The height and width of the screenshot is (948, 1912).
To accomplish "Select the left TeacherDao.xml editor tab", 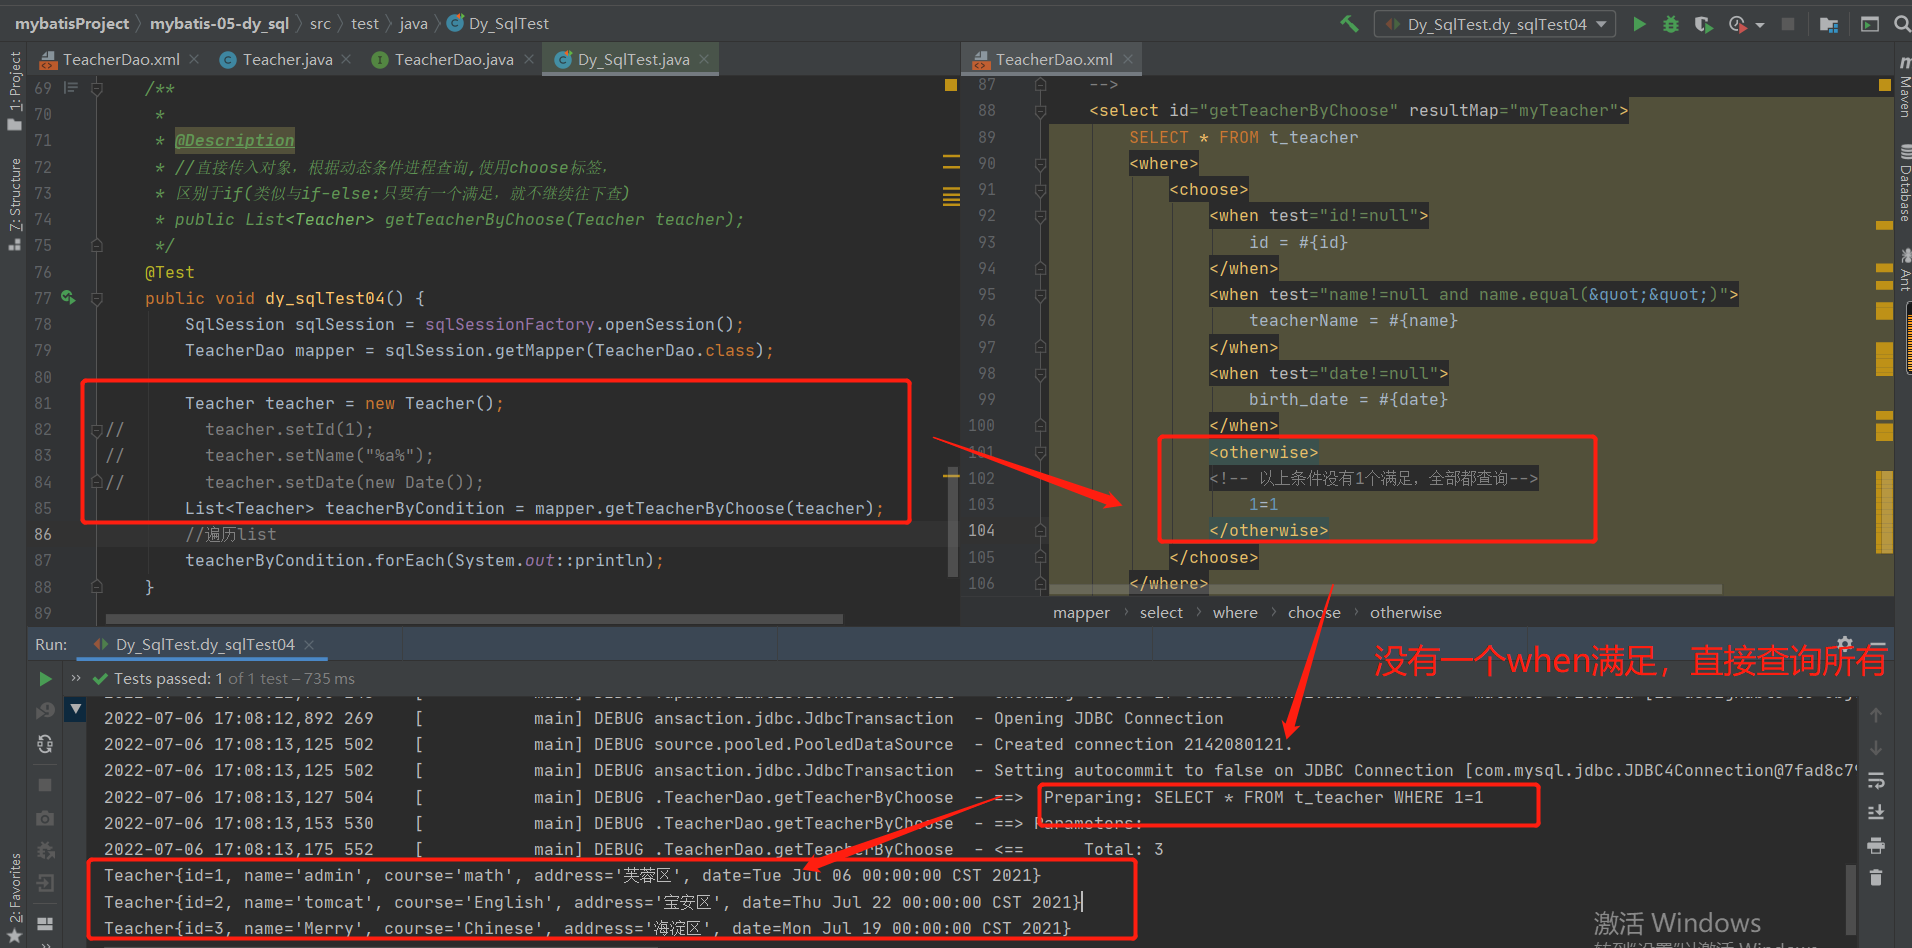I will 119,60.
